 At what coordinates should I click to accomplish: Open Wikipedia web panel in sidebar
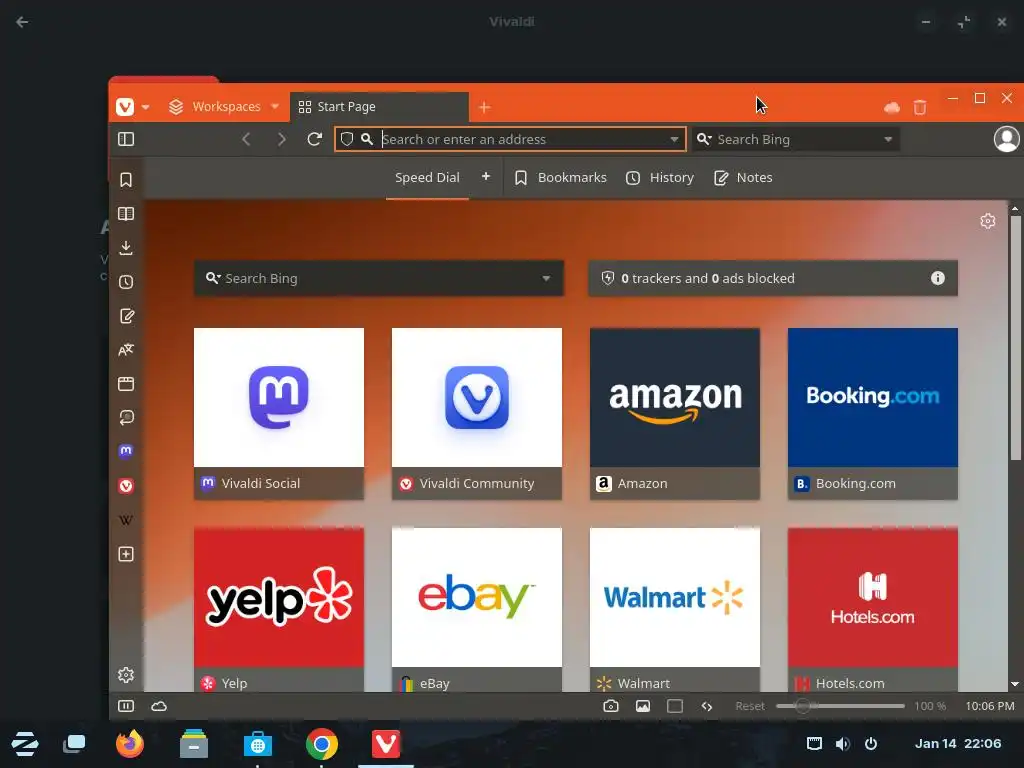(x=126, y=520)
